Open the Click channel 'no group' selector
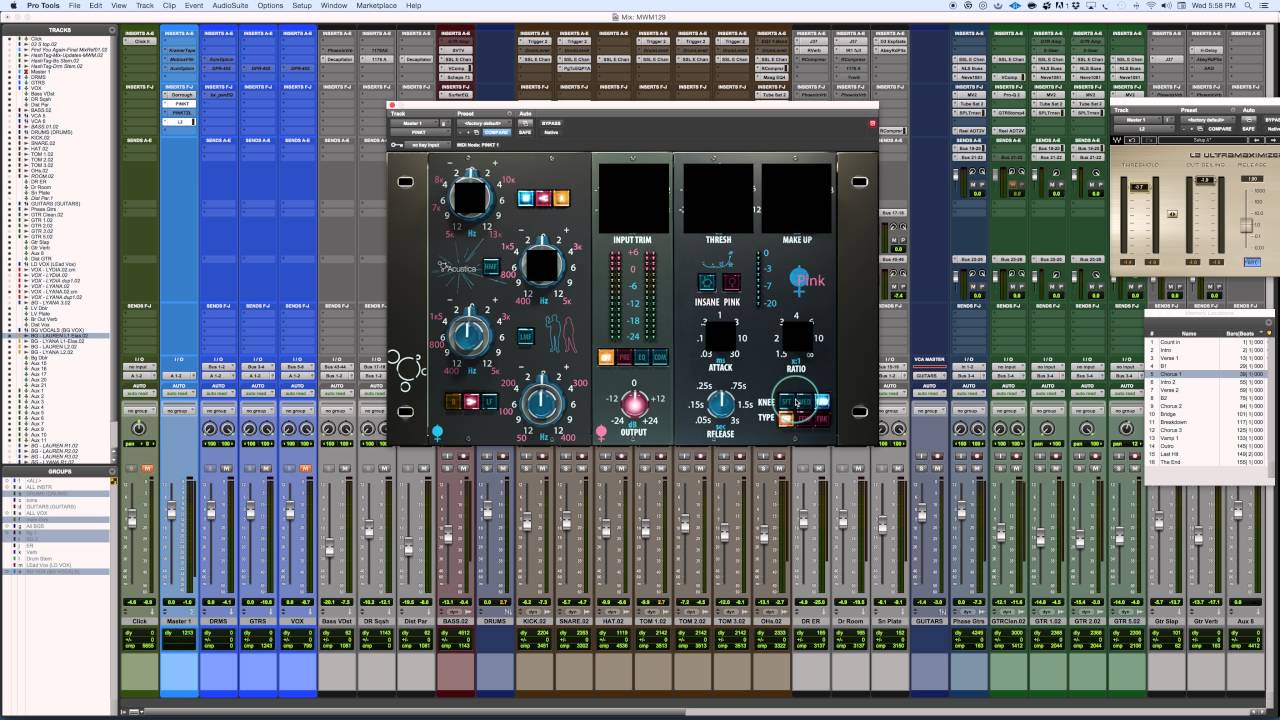This screenshot has width=1280, height=720. point(139,411)
